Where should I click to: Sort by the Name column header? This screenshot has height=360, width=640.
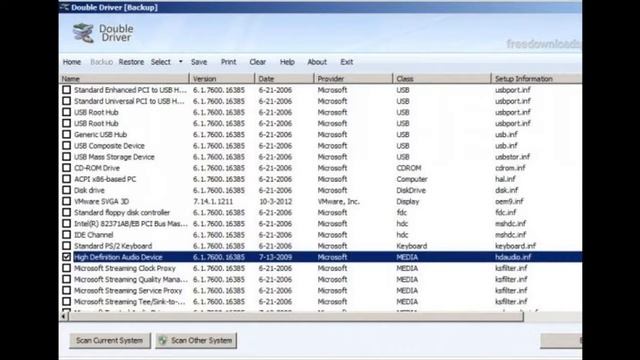pyautogui.click(x=124, y=78)
